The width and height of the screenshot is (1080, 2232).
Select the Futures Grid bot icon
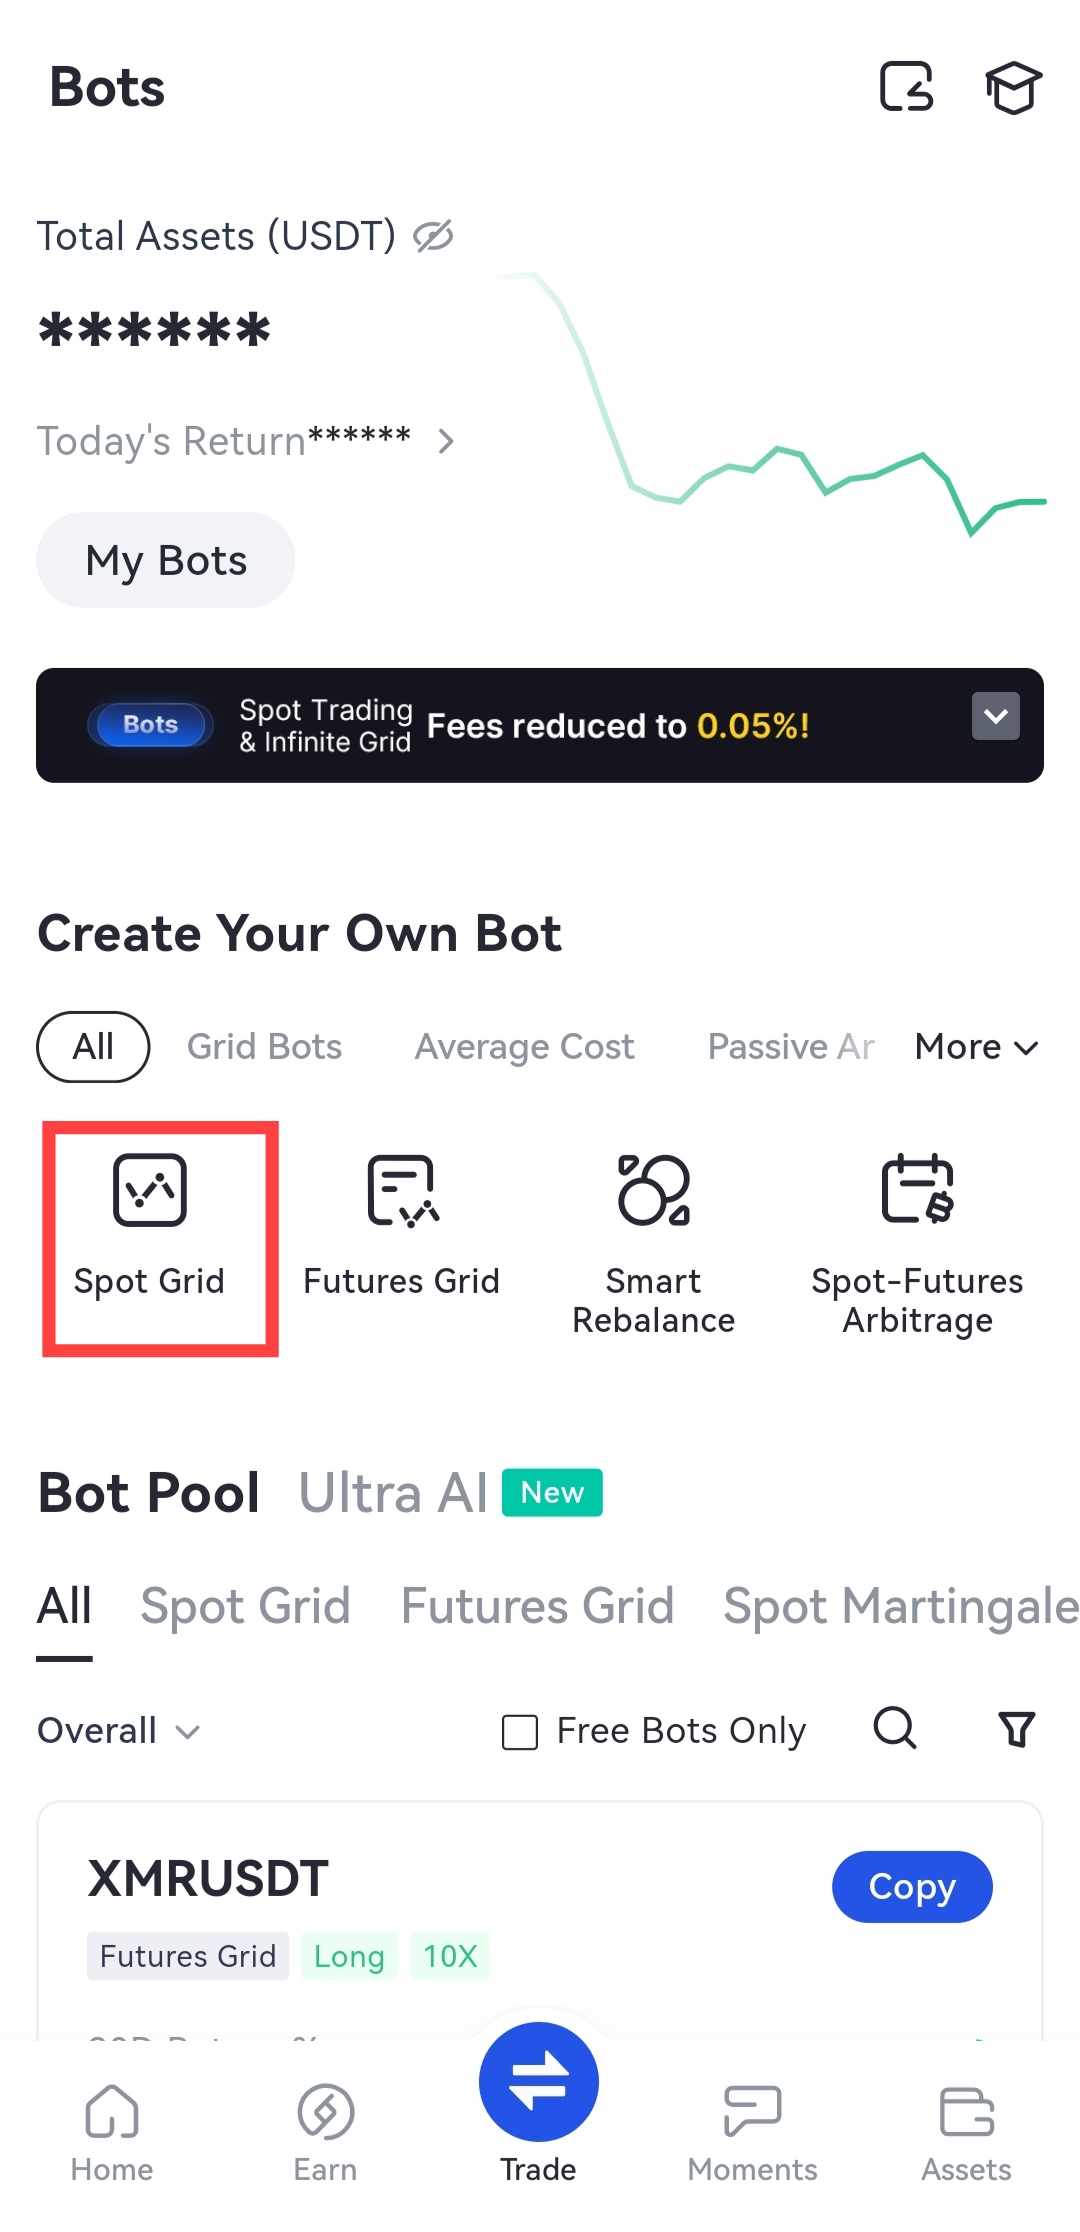402,1190
